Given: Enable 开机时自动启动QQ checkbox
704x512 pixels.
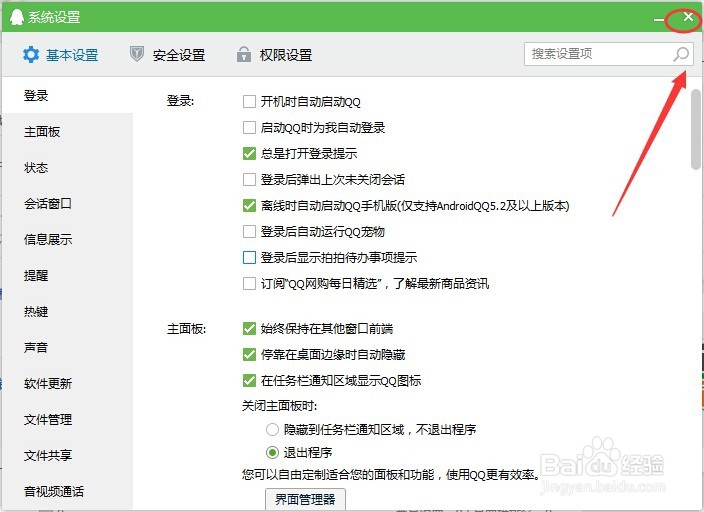Looking at the screenshot, I should coord(249,102).
